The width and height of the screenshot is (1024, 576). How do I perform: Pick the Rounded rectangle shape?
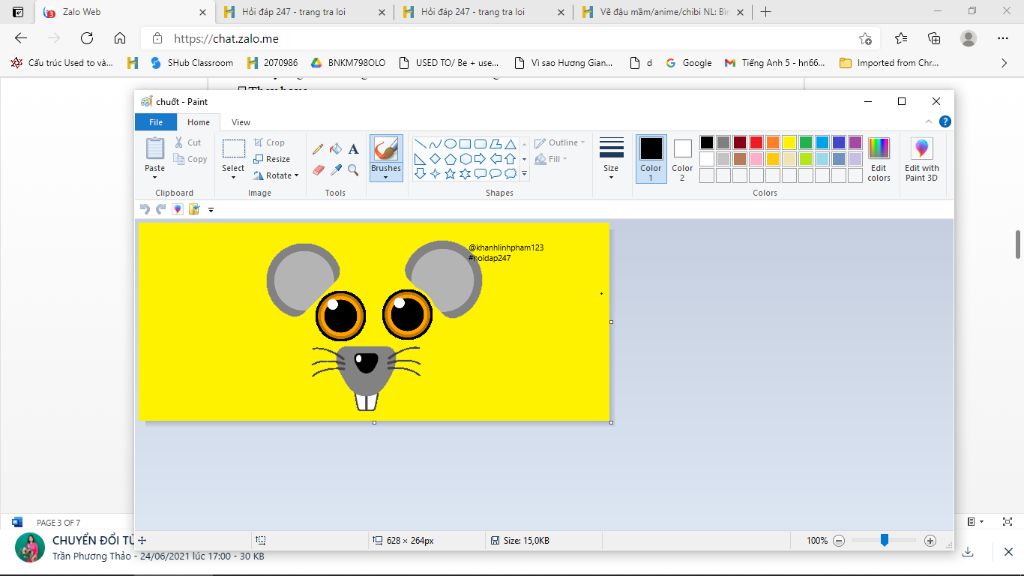[x=480, y=144]
